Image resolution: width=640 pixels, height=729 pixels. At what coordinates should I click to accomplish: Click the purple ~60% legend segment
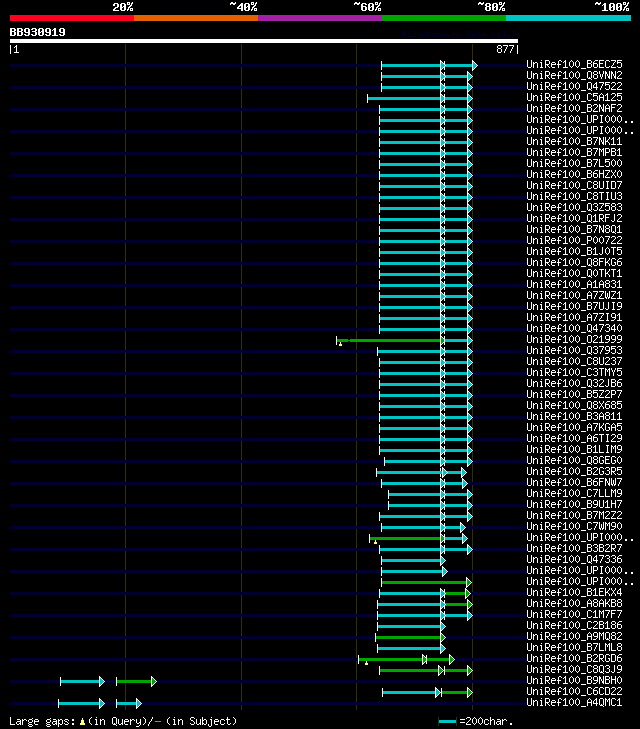coord(320,18)
